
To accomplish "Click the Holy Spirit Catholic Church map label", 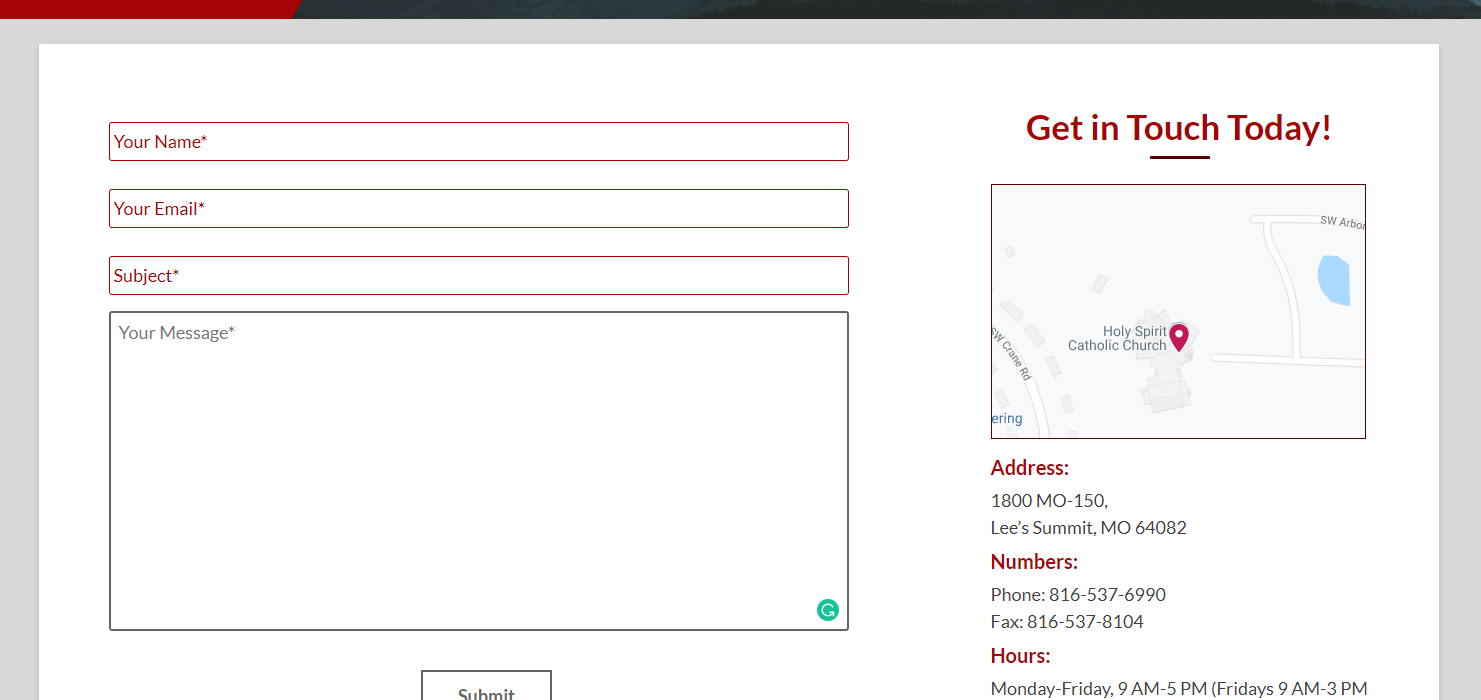I will pyautogui.click(x=1117, y=338).
